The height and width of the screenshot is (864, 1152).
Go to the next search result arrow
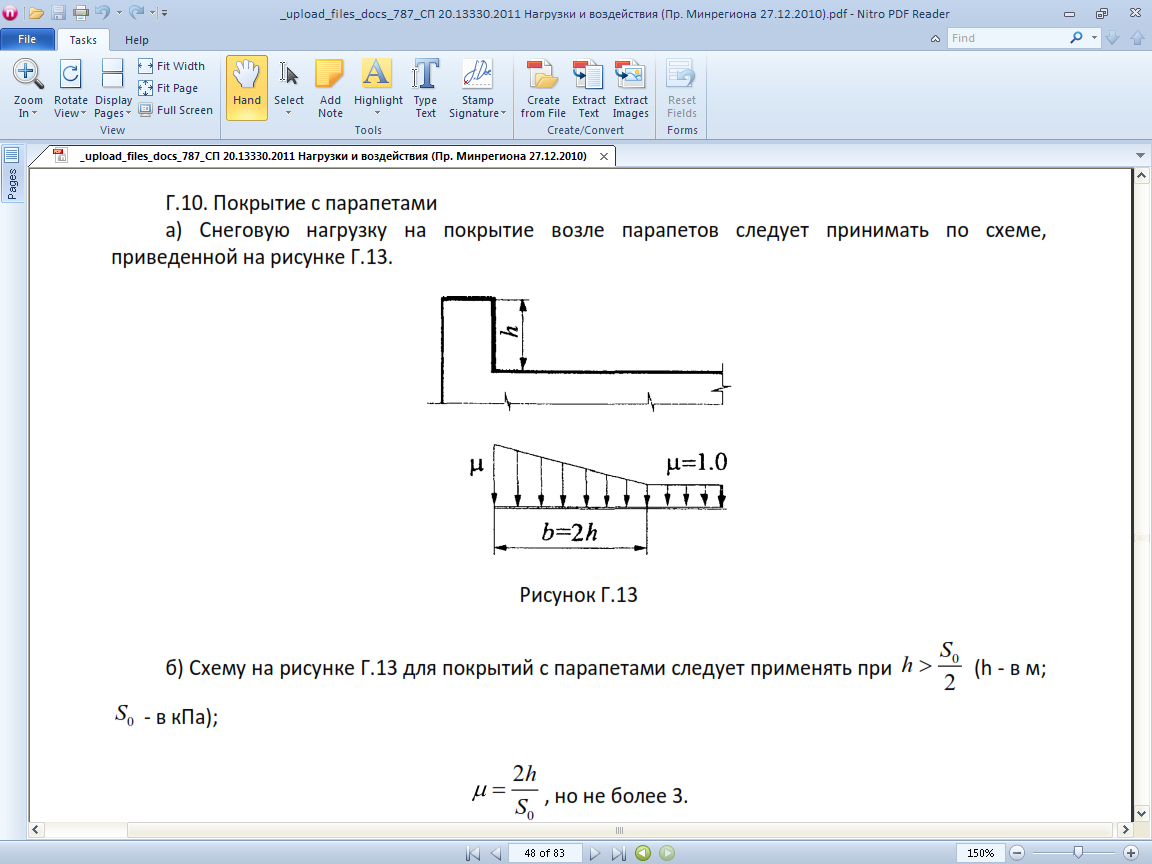(1112, 38)
